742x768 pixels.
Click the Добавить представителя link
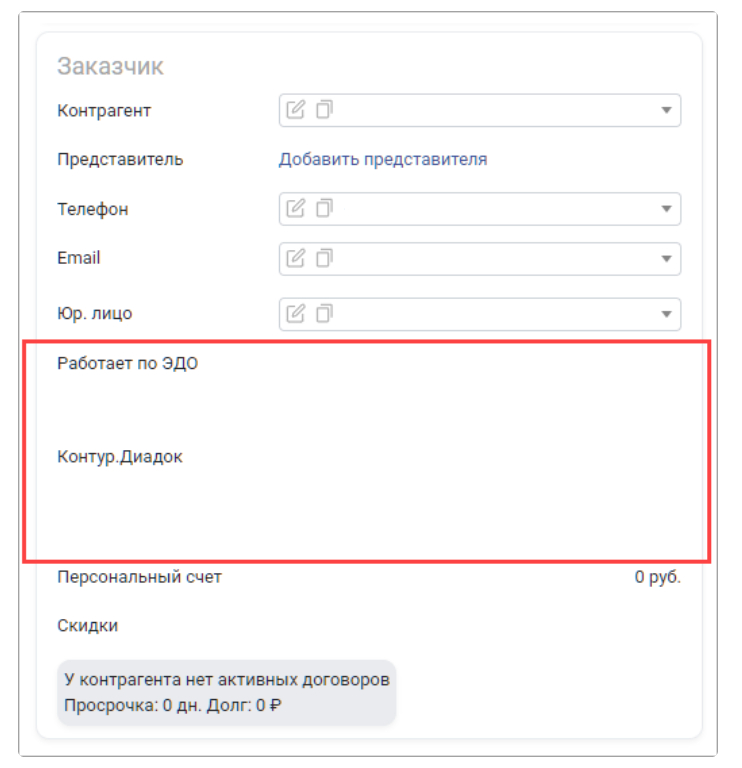[x=382, y=160]
